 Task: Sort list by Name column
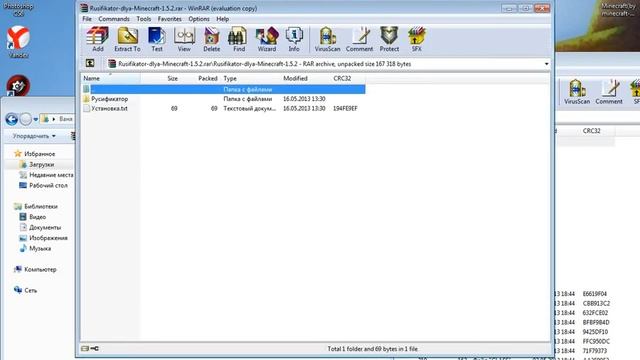pos(111,78)
